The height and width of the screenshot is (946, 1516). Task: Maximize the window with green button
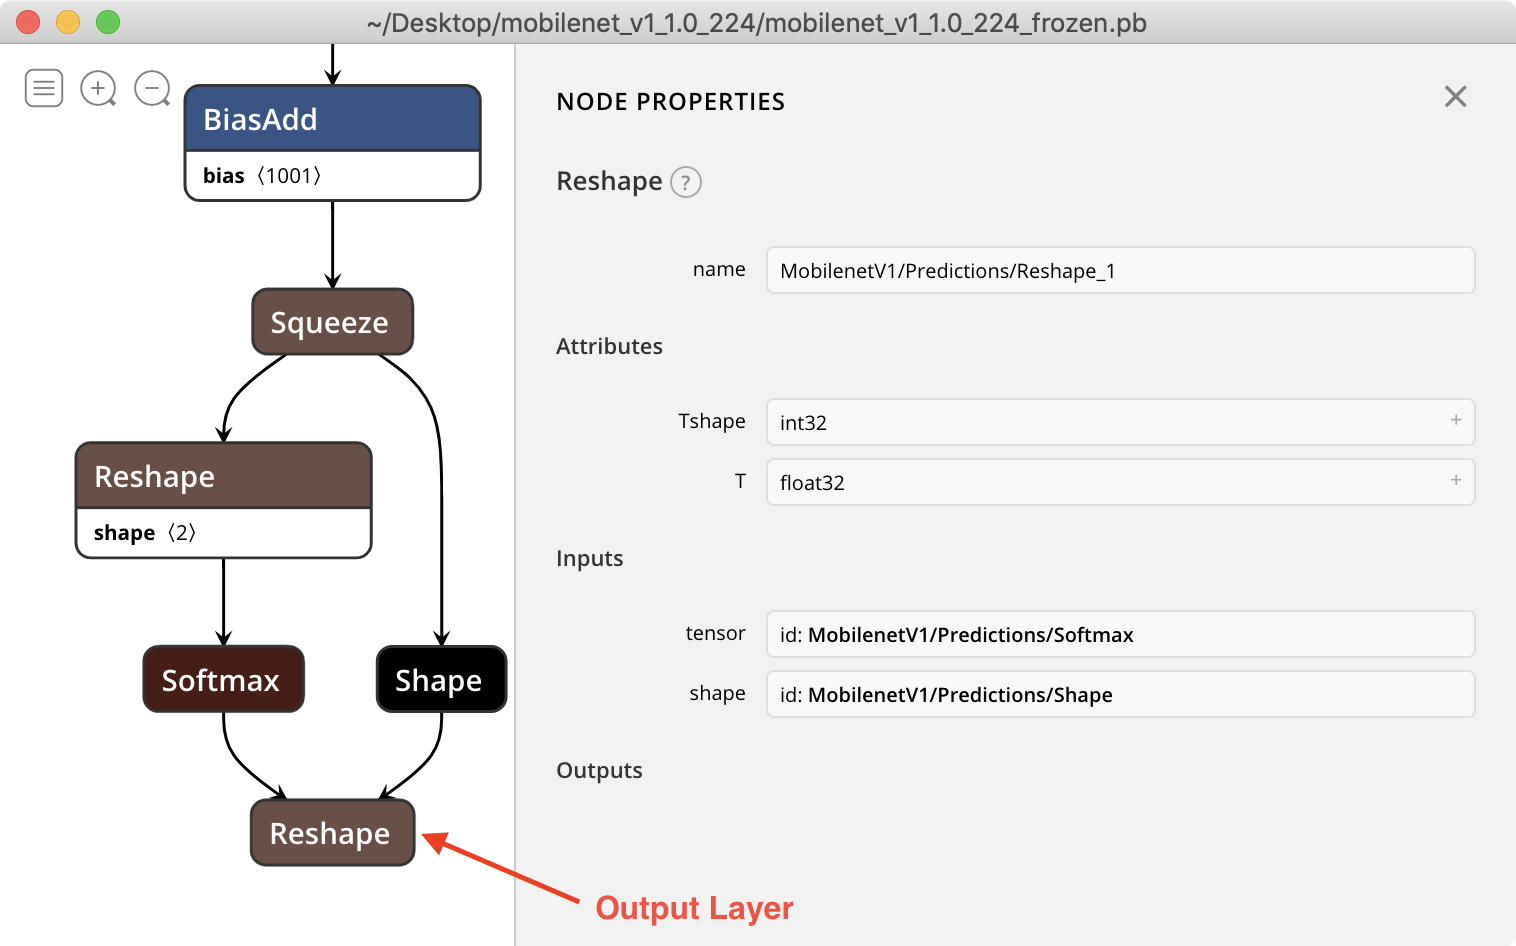pos(108,22)
